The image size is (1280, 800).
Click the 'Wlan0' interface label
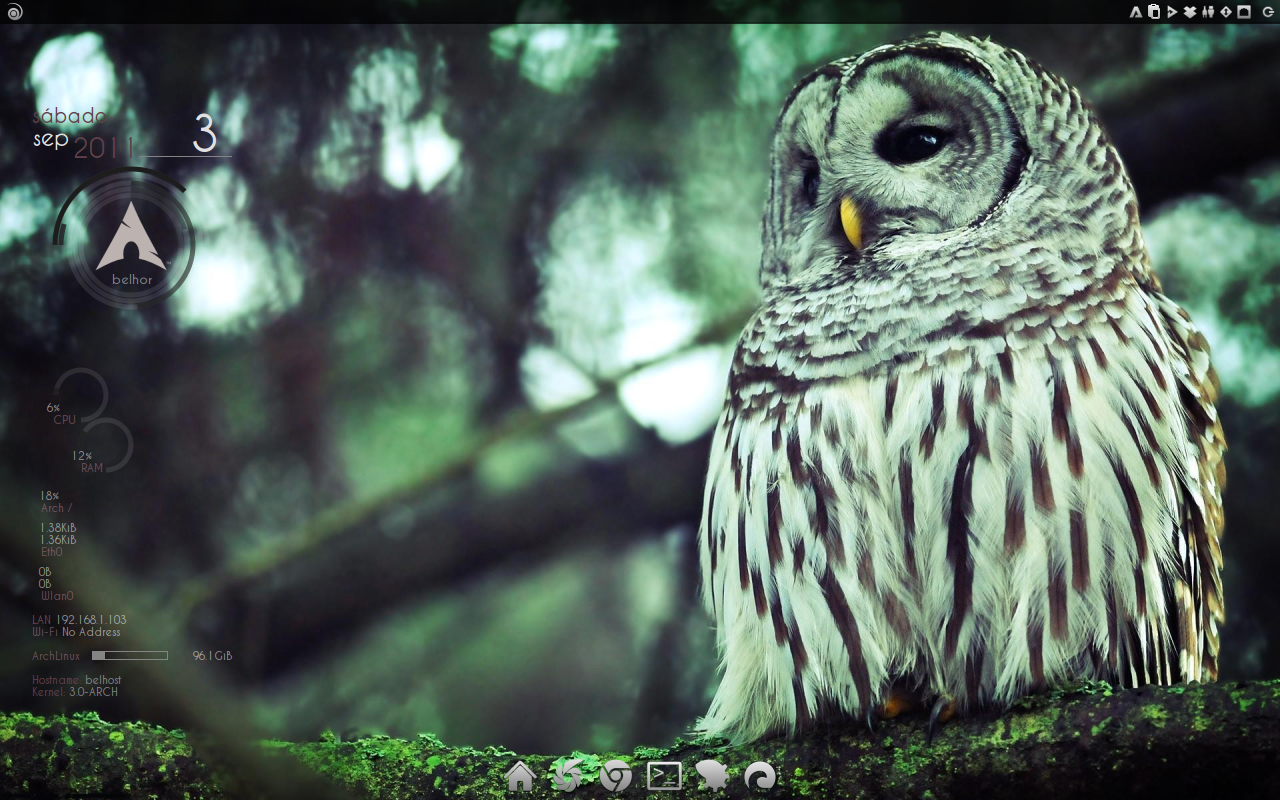(58, 596)
